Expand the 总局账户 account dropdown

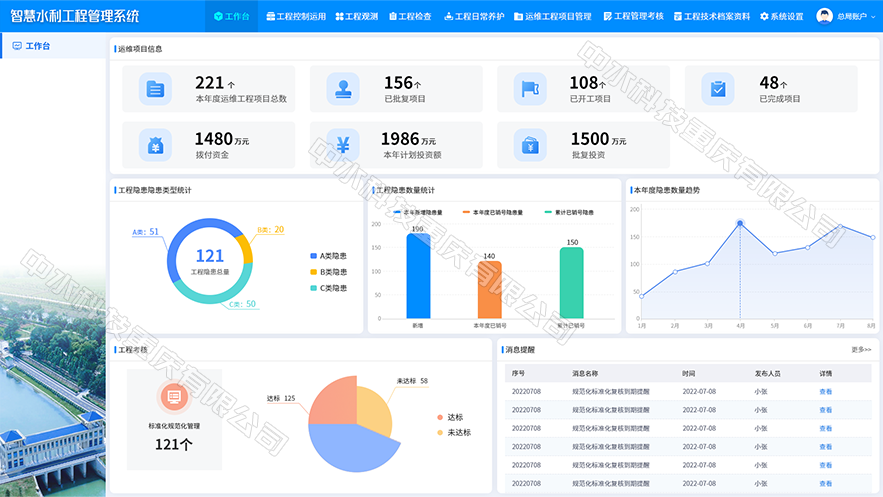pyautogui.click(x=856, y=16)
